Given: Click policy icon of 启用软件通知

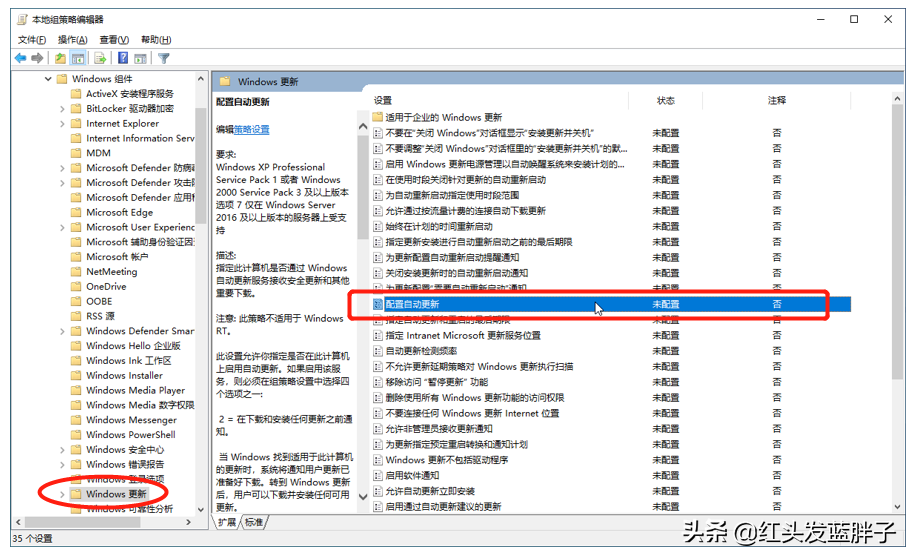Looking at the screenshot, I should pos(377,475).
